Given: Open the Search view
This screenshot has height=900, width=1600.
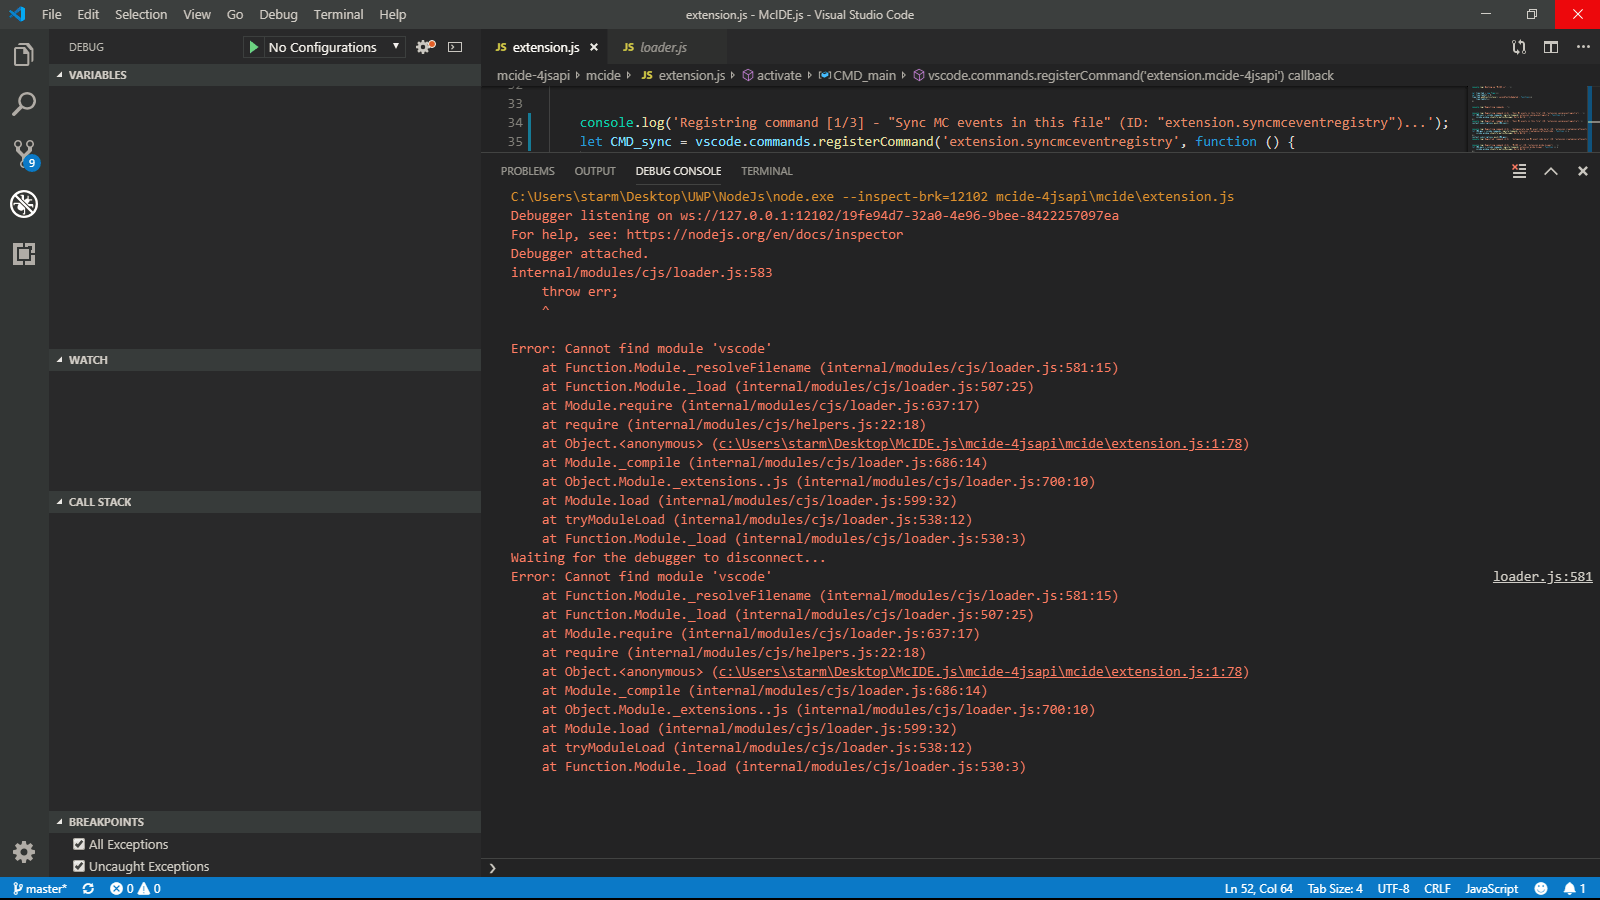Looking at the screenshot, I should point(24,104).
